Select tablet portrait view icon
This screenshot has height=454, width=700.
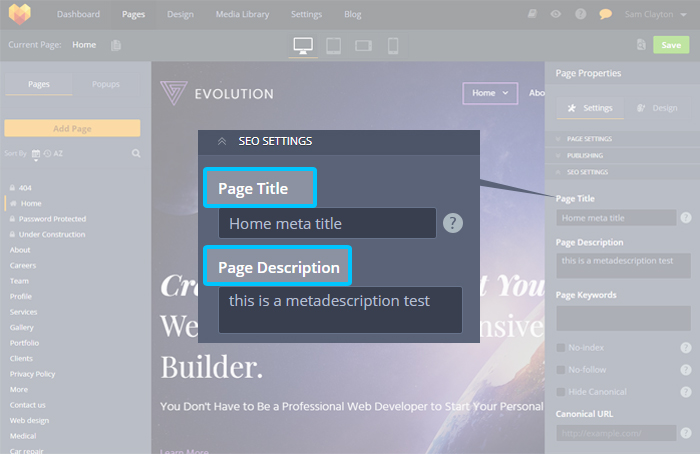[333, 46]
